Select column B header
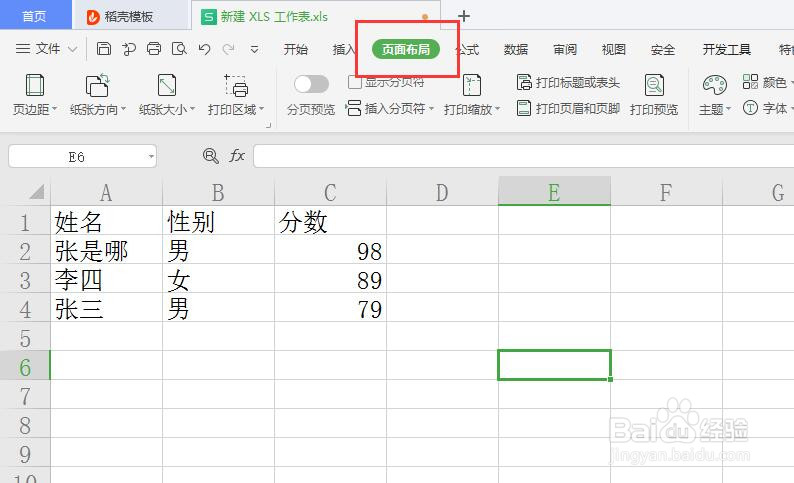This screenshot has width=794, height=483. click(x=218, y=192)
